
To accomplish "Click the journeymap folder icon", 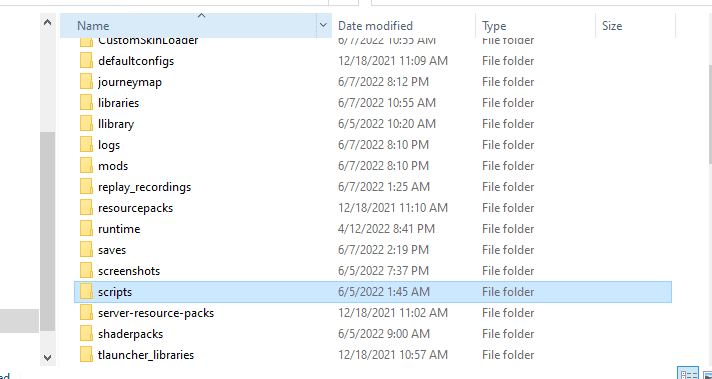I will tap(86, 82).
